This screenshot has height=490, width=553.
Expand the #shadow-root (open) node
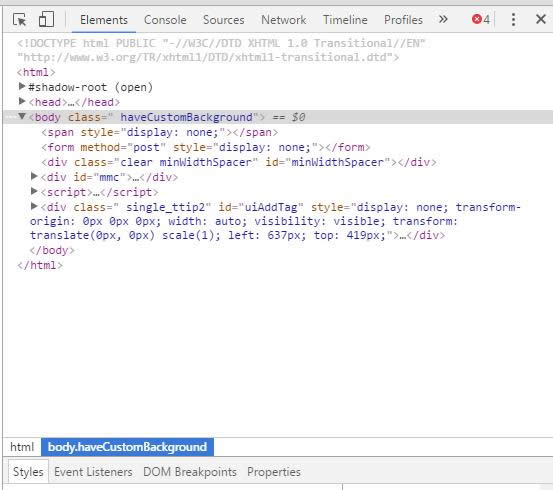pyautogui.click(x=22, y=86)
